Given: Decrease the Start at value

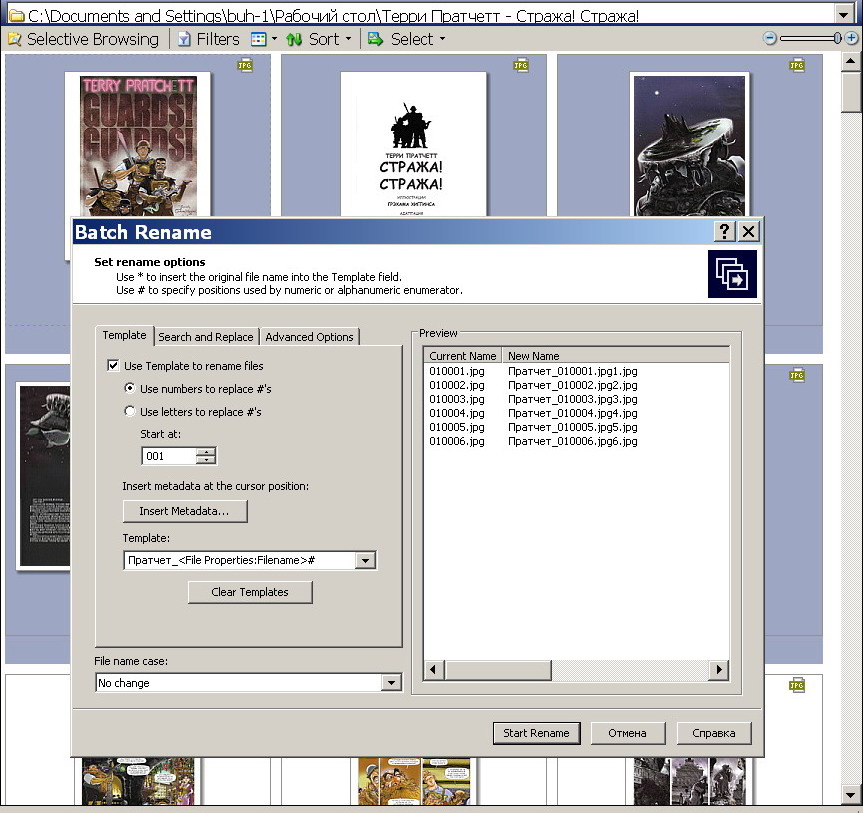Looking at the screenshot, I should [x=206, y=460].
